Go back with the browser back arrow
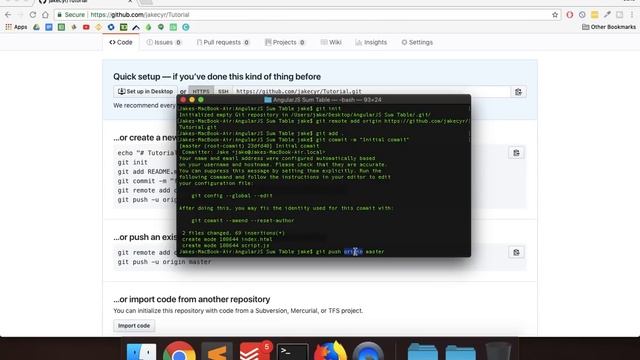The width and height of the screenshot is (640, 360). (8, 15)
